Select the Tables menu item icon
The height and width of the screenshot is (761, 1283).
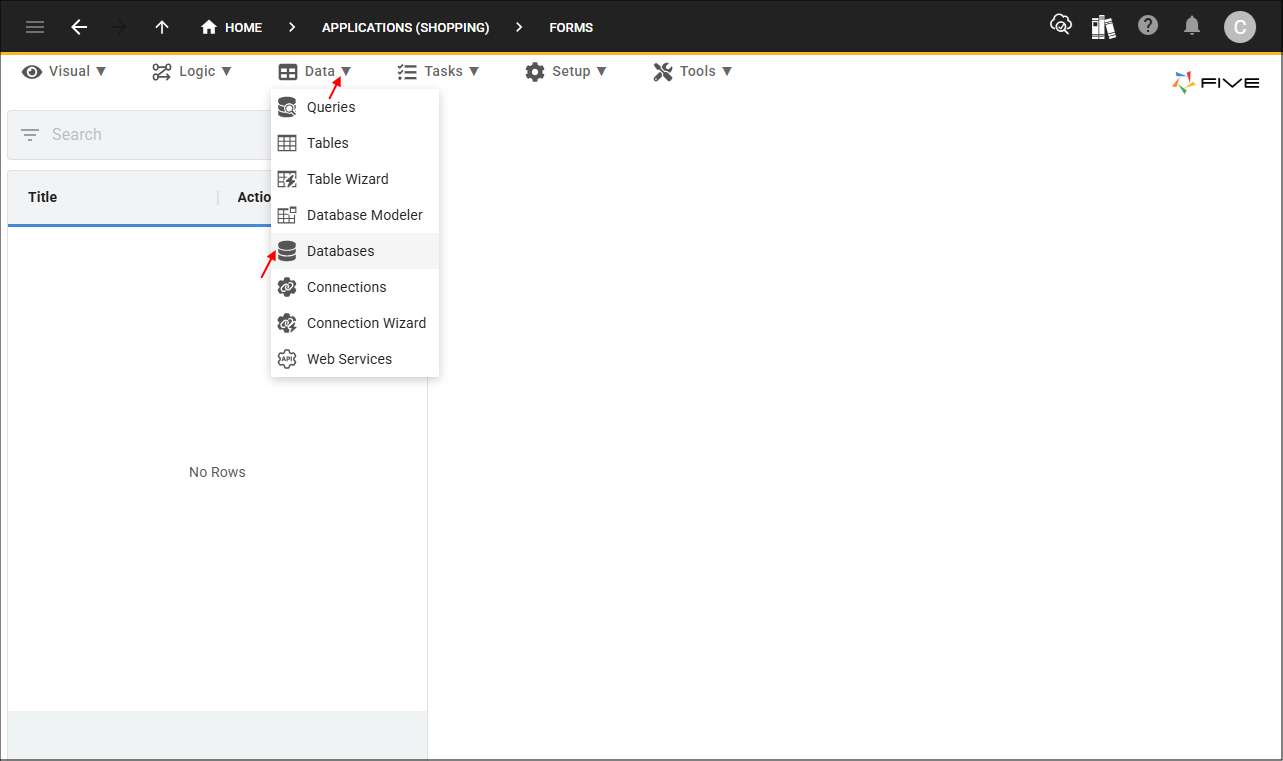(x=287, y=143)
